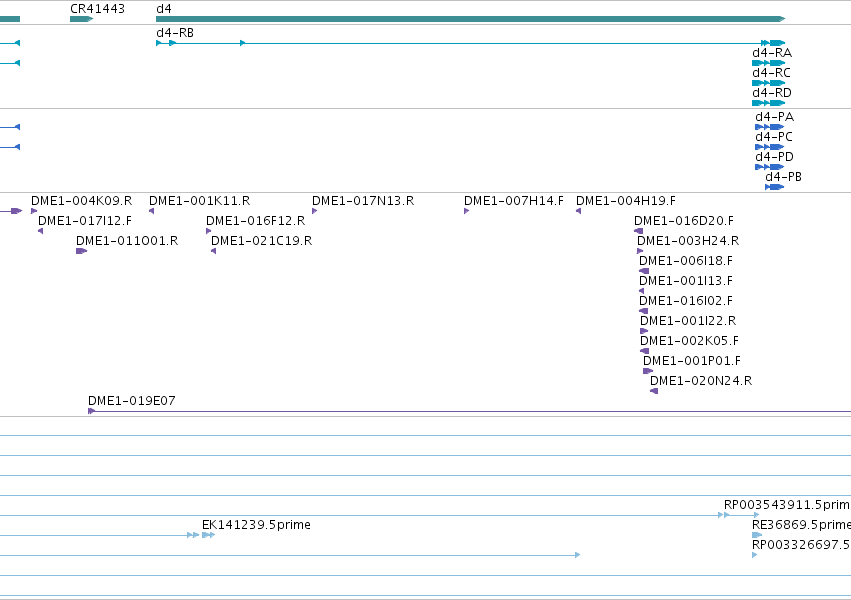Select clone end DME1-001K11.R

tap(151, 211)
